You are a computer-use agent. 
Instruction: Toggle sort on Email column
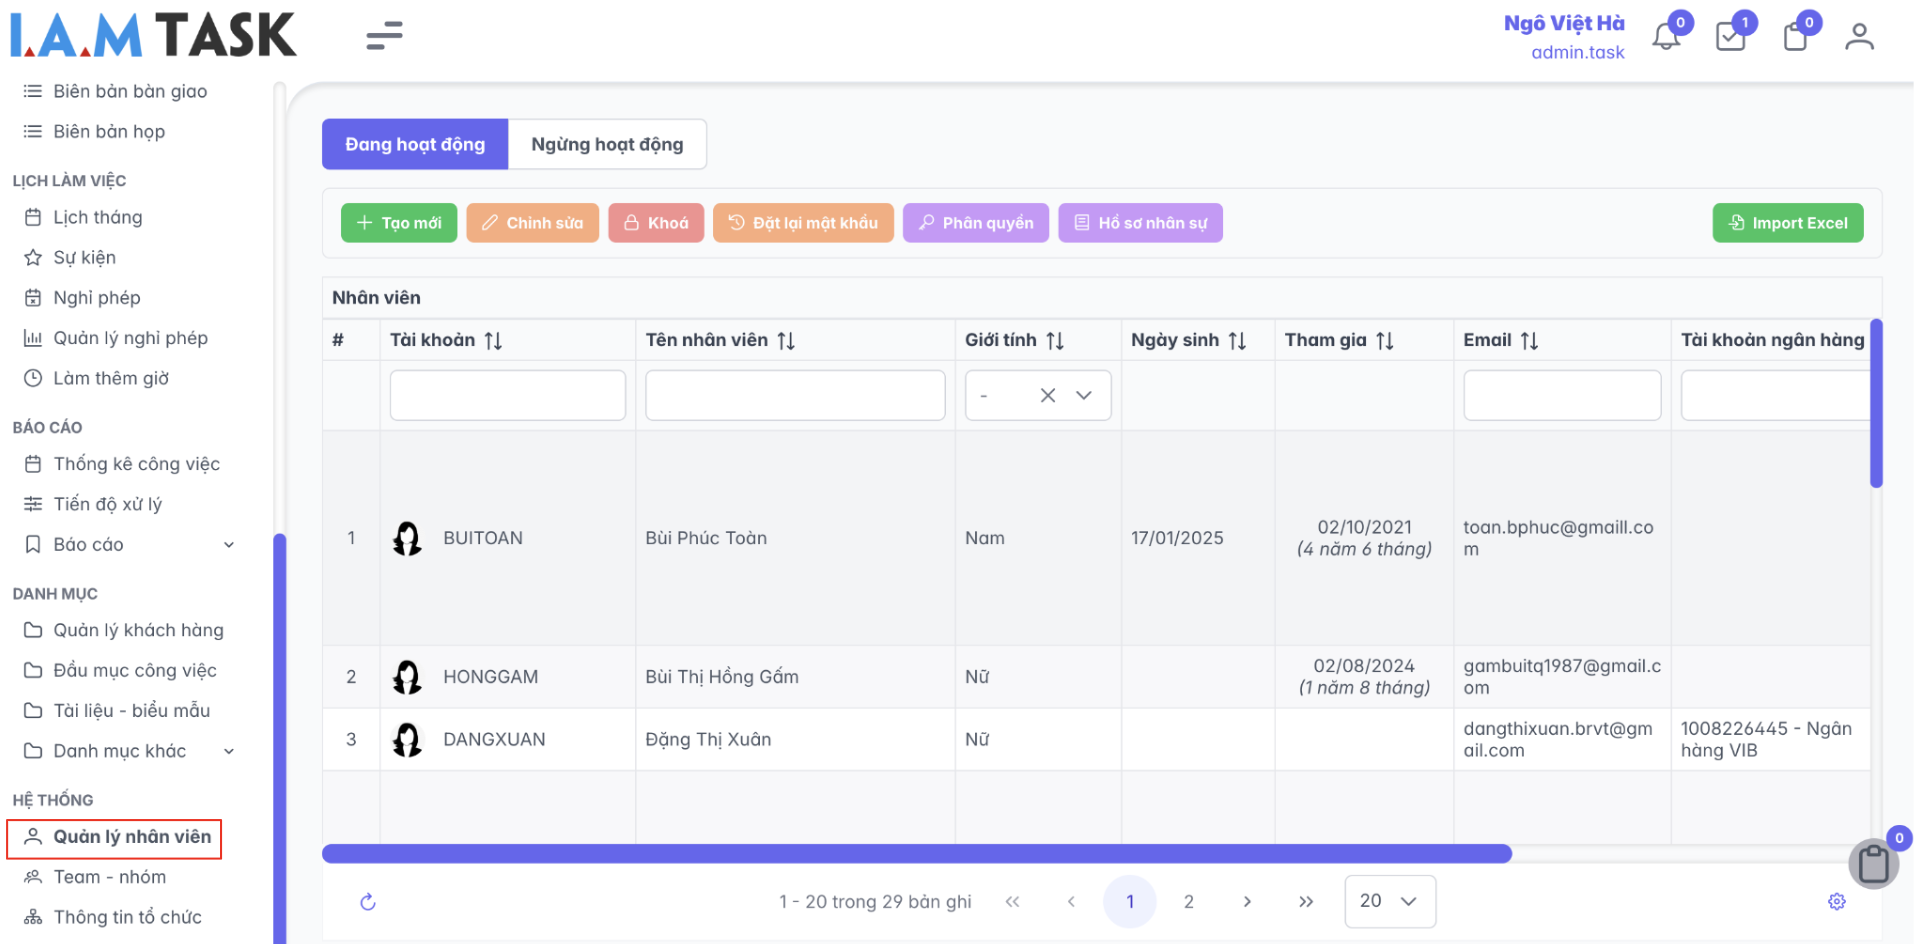[1529, 341]
